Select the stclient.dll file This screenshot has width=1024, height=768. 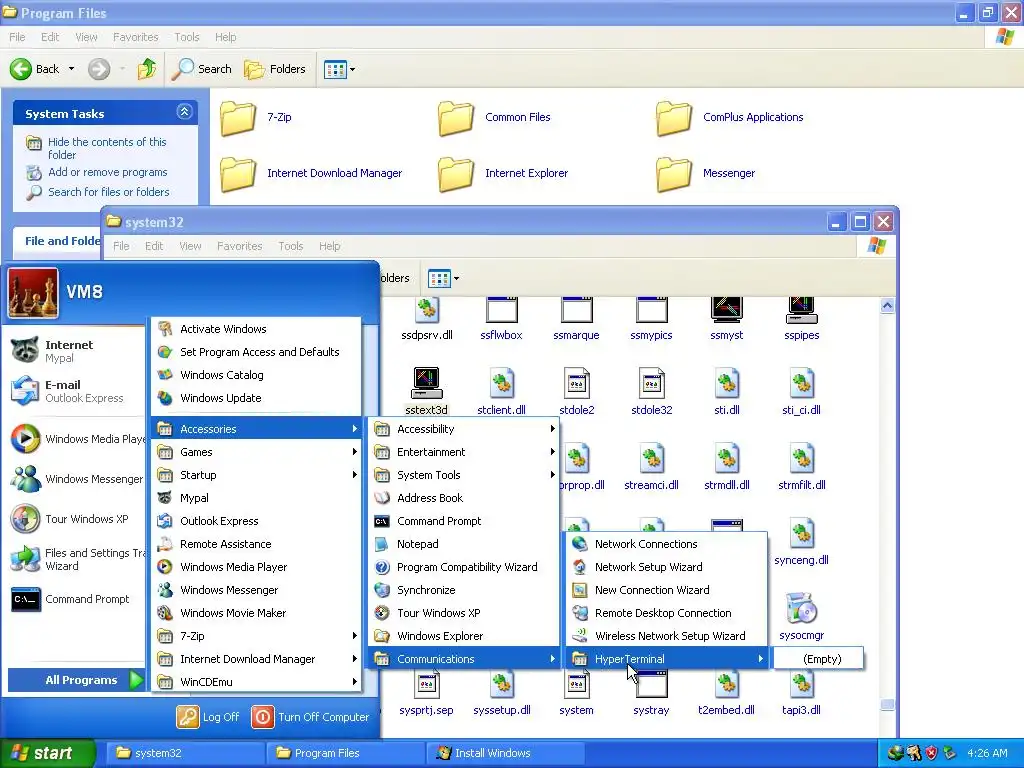[502, 383]
